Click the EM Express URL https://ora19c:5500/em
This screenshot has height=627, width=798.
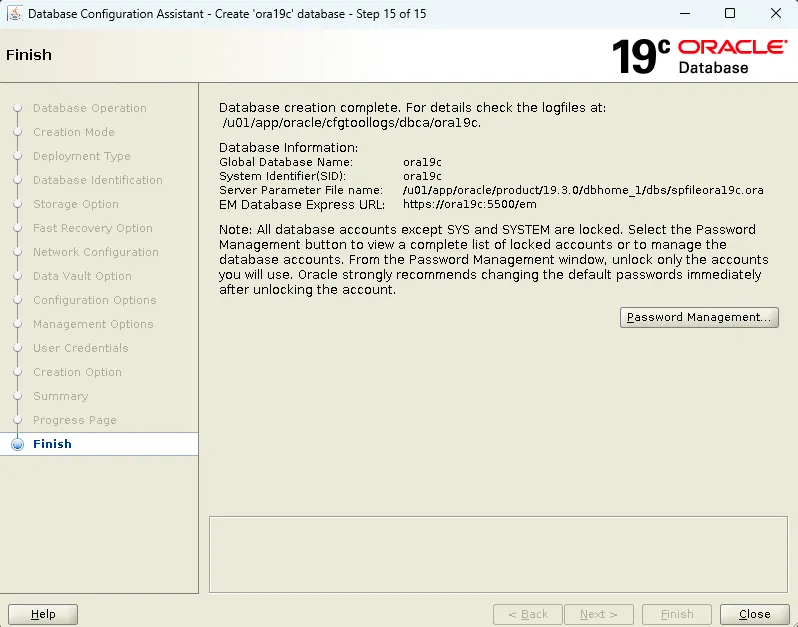pos(470,205)
